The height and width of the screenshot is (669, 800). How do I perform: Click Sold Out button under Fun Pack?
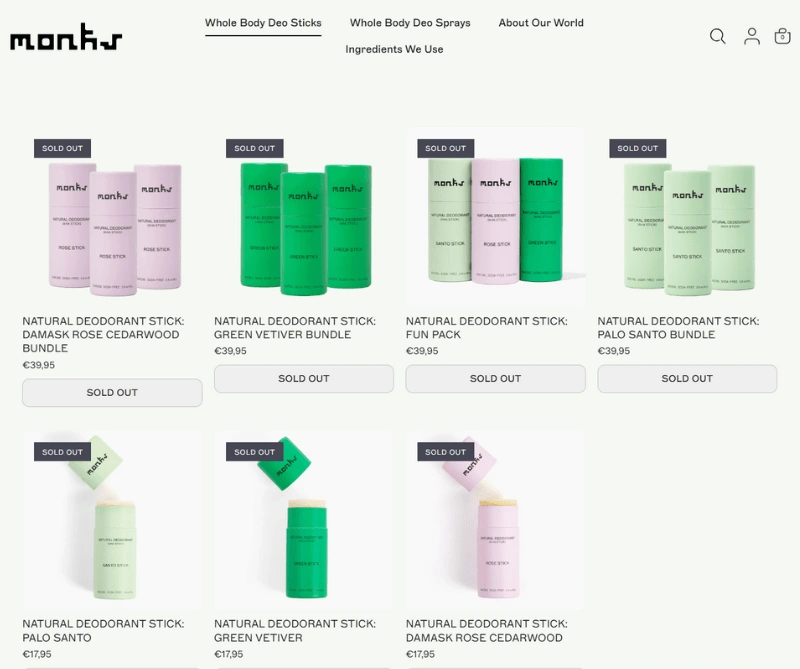(495, 379)
